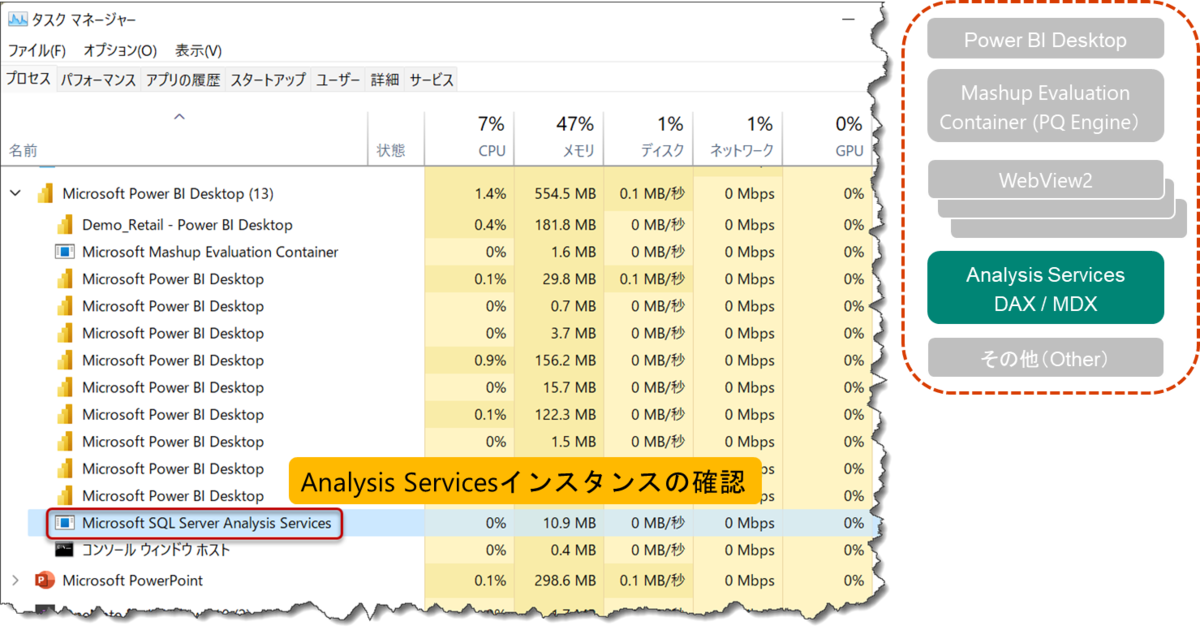1200x639 pixels.
Task: Click the Microsoft SQL Server Analysis Services icon
Action: (64, 523)
